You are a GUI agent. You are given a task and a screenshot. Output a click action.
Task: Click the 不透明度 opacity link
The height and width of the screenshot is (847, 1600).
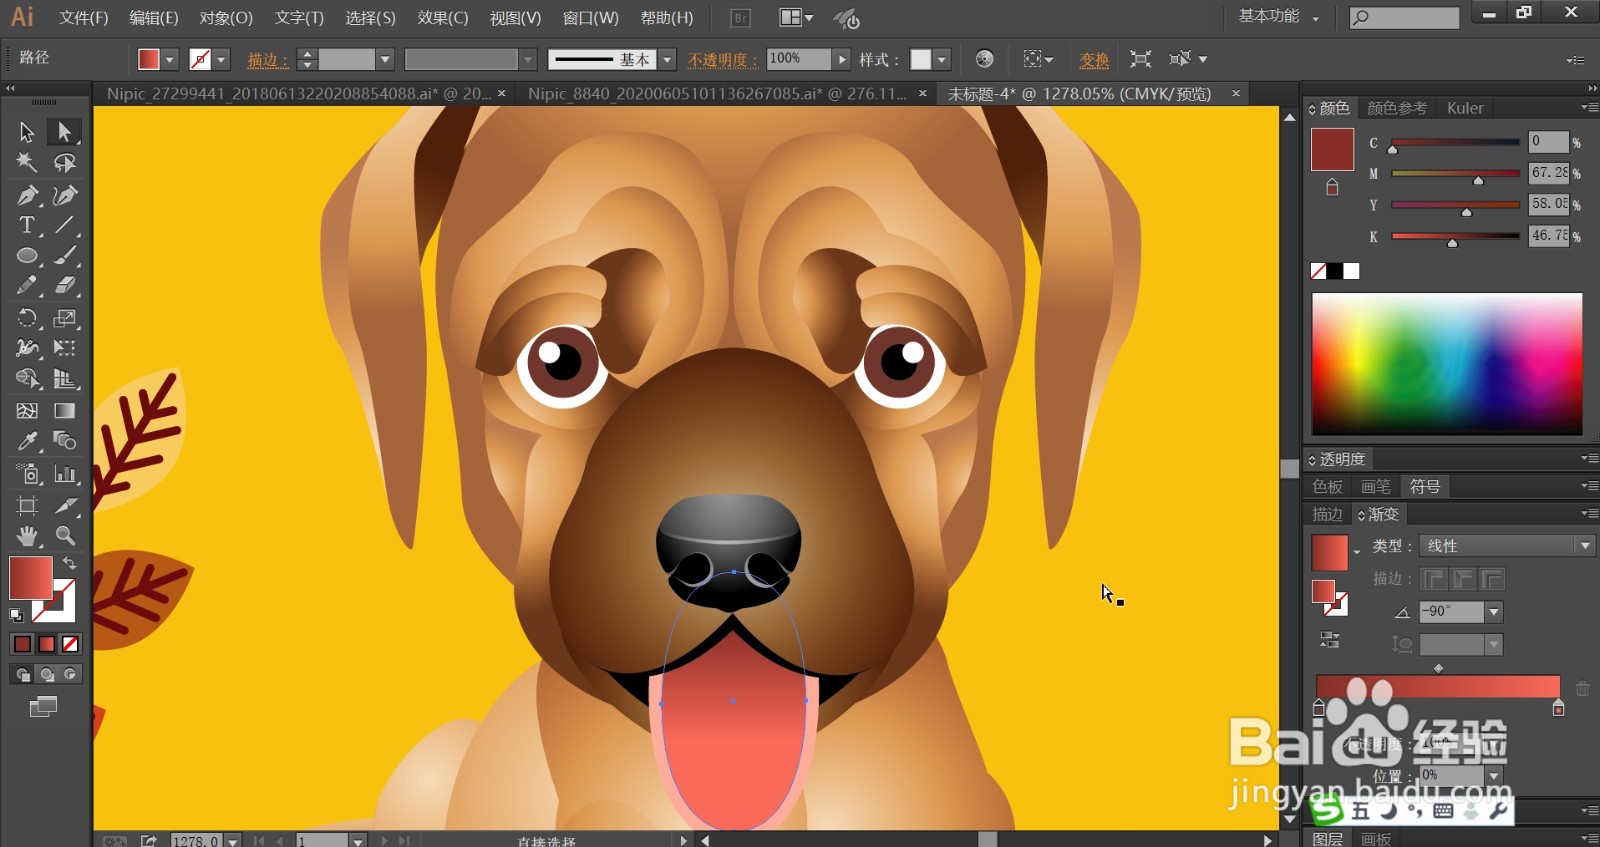pos(722,60)
